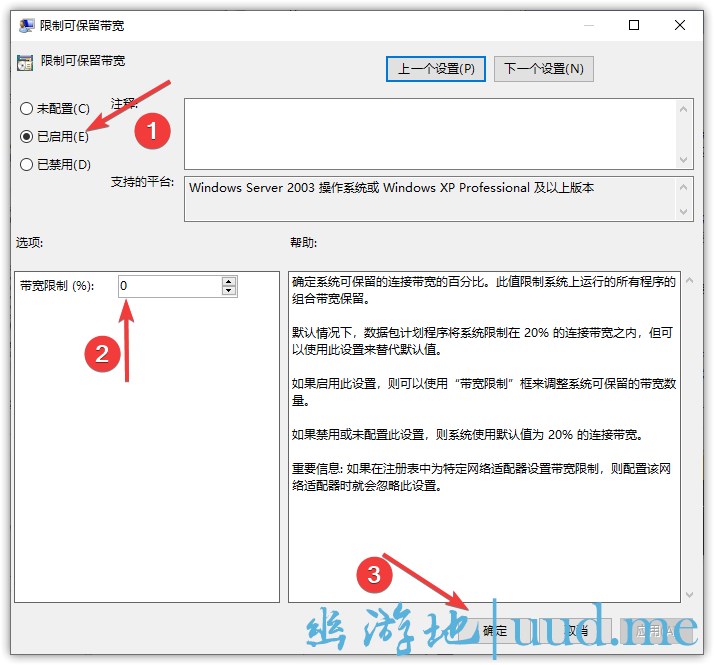This screenshot has height=665, width=714.
Task: Click the help paragraph starting 如果启用此设置
Action: coord(484,392)
